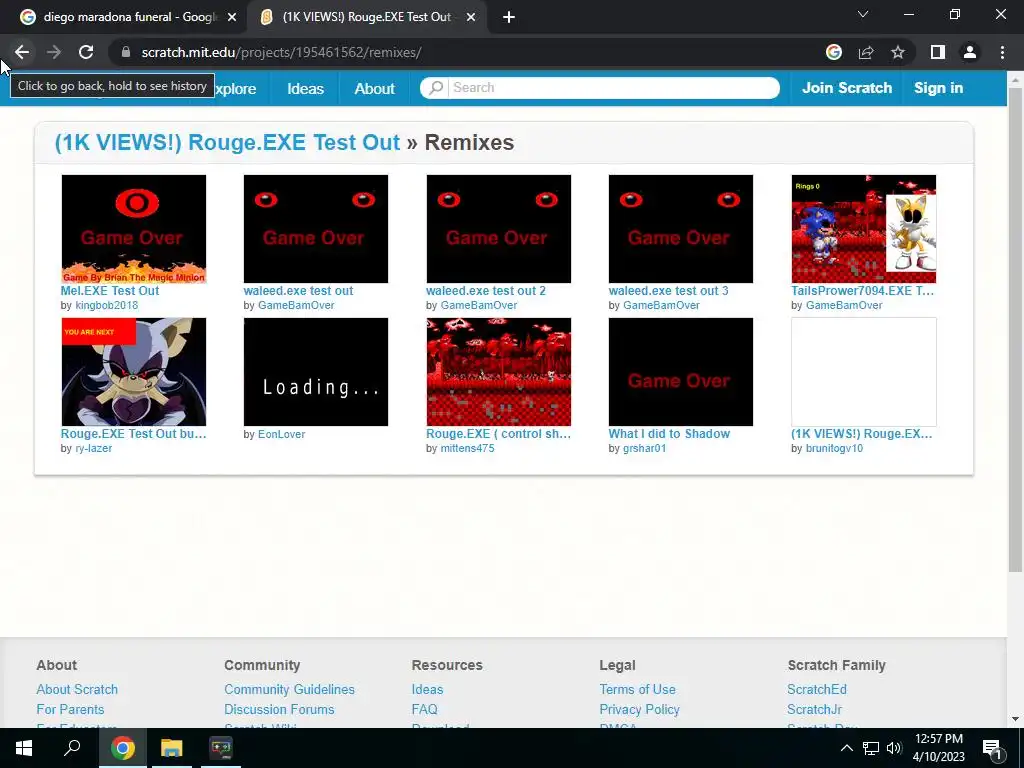Viewport: 1024px width, 768px height.
Task: Open Mel.EXE Test Out project link
Action: pos(110,291)
